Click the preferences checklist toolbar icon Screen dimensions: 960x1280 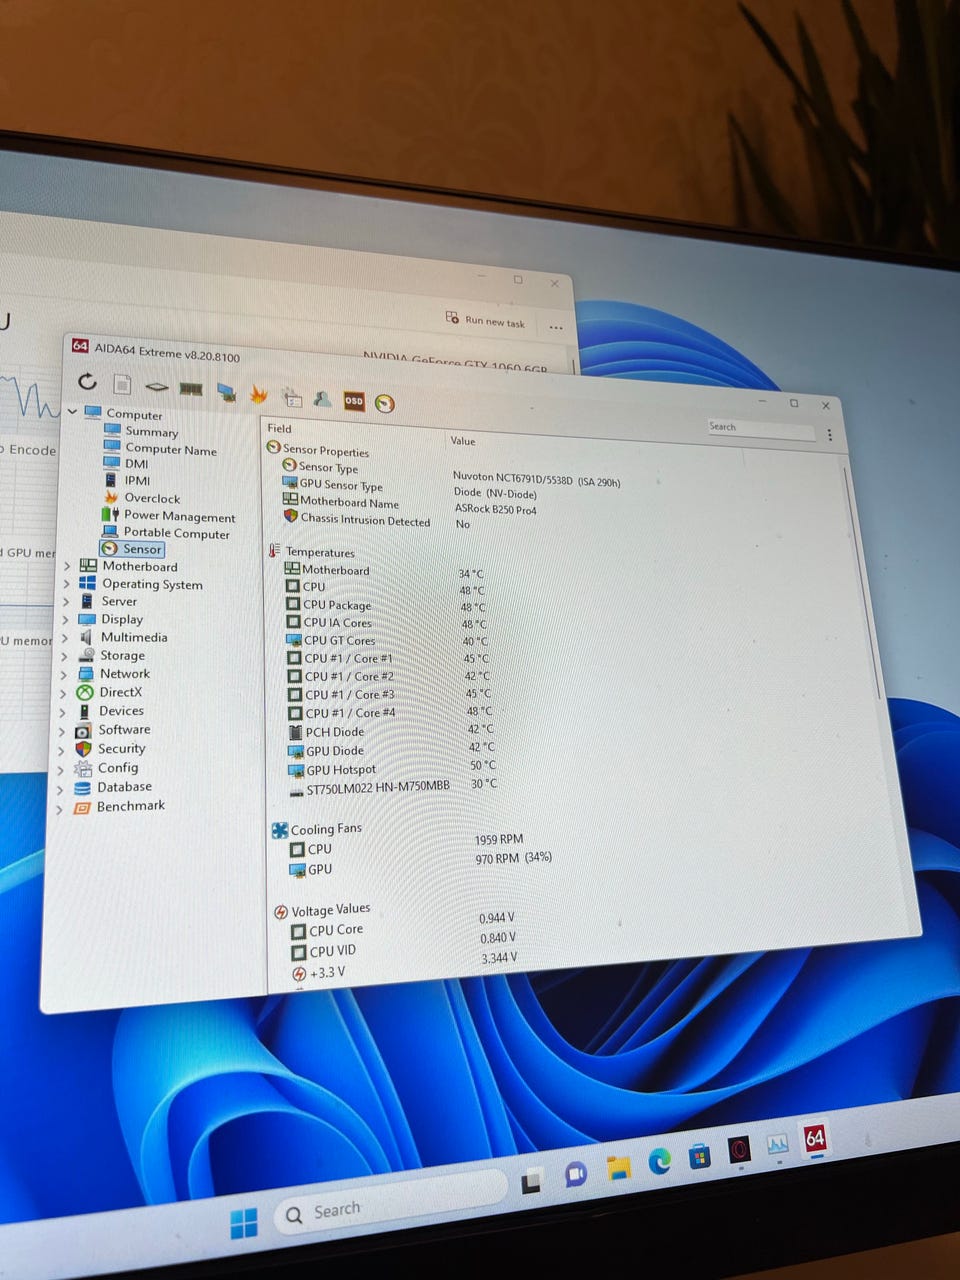tap(291, 397)
